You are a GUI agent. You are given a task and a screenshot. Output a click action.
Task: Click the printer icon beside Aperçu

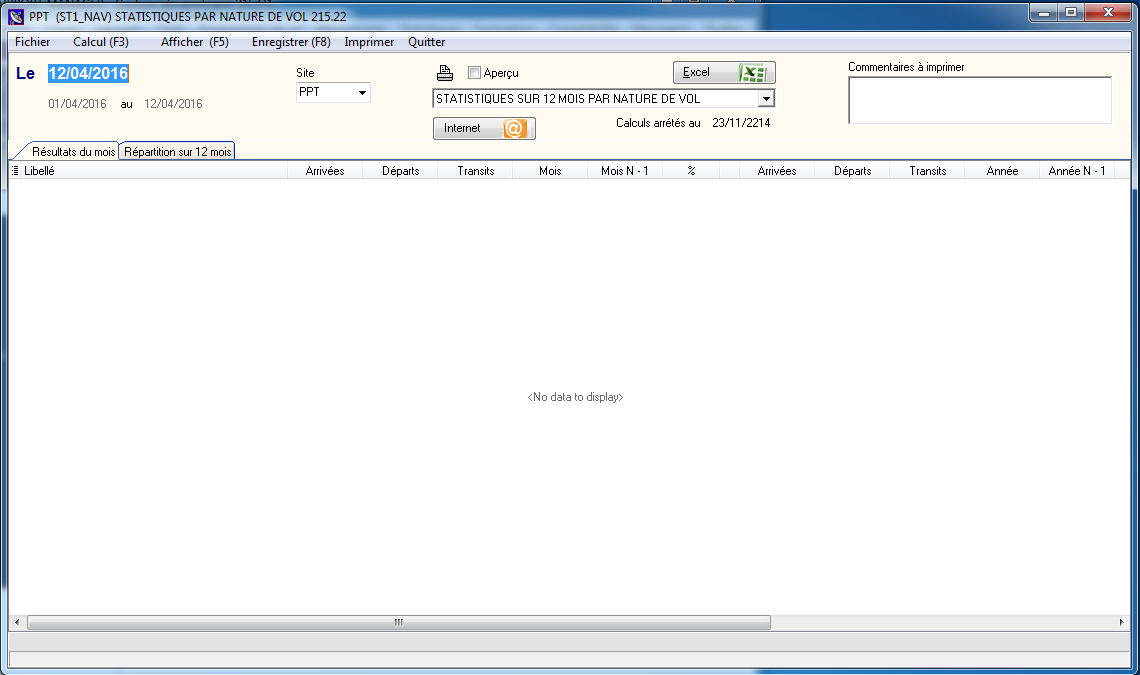click(445, 73)
